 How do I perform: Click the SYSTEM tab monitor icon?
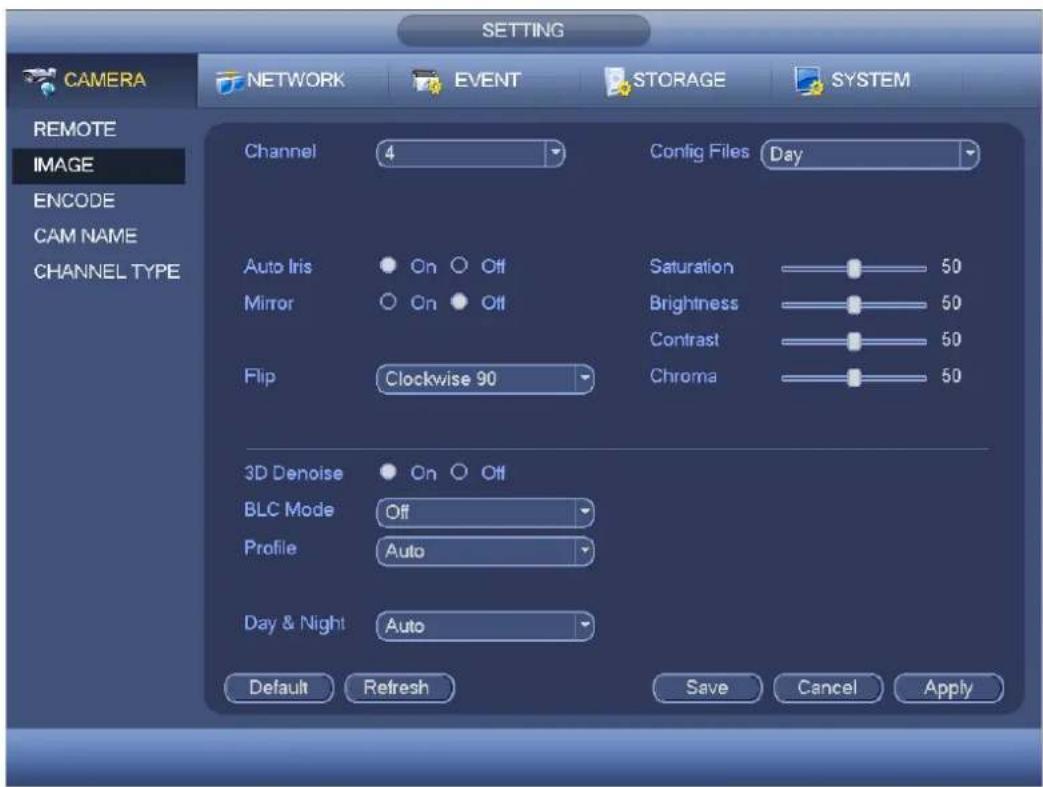[808, 81]
